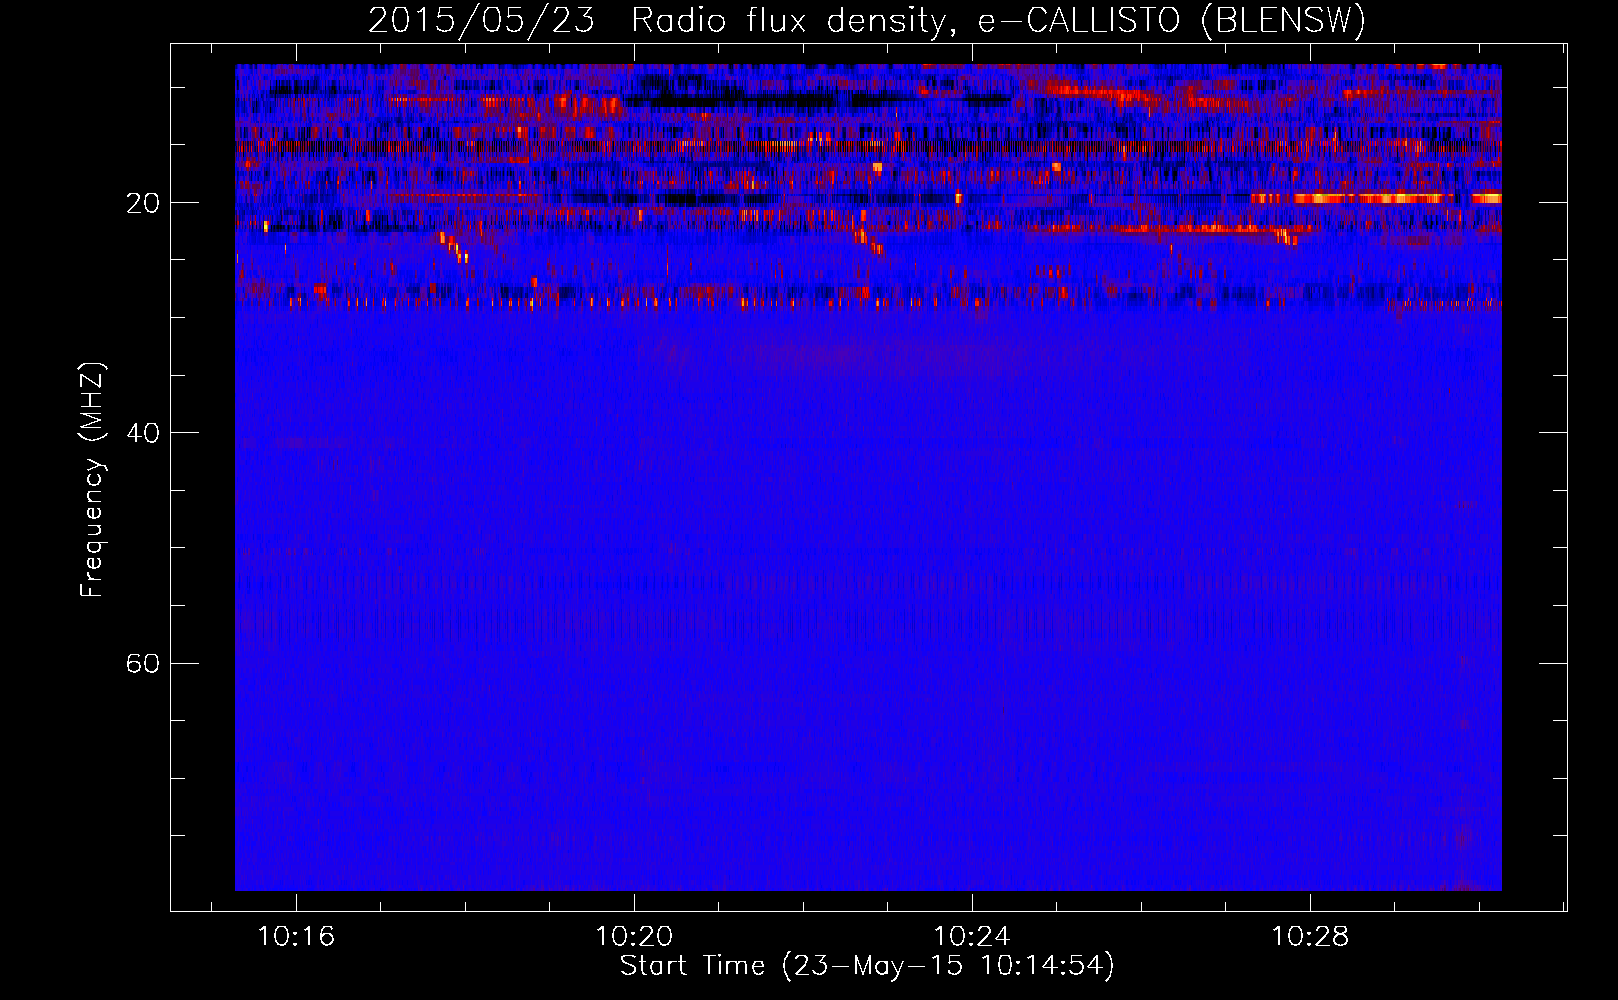Image resolution: width=1618 pixels, height=1000 pixels.
Task: Click the '10:28' time tick label
Action: tap(1309, 937)
